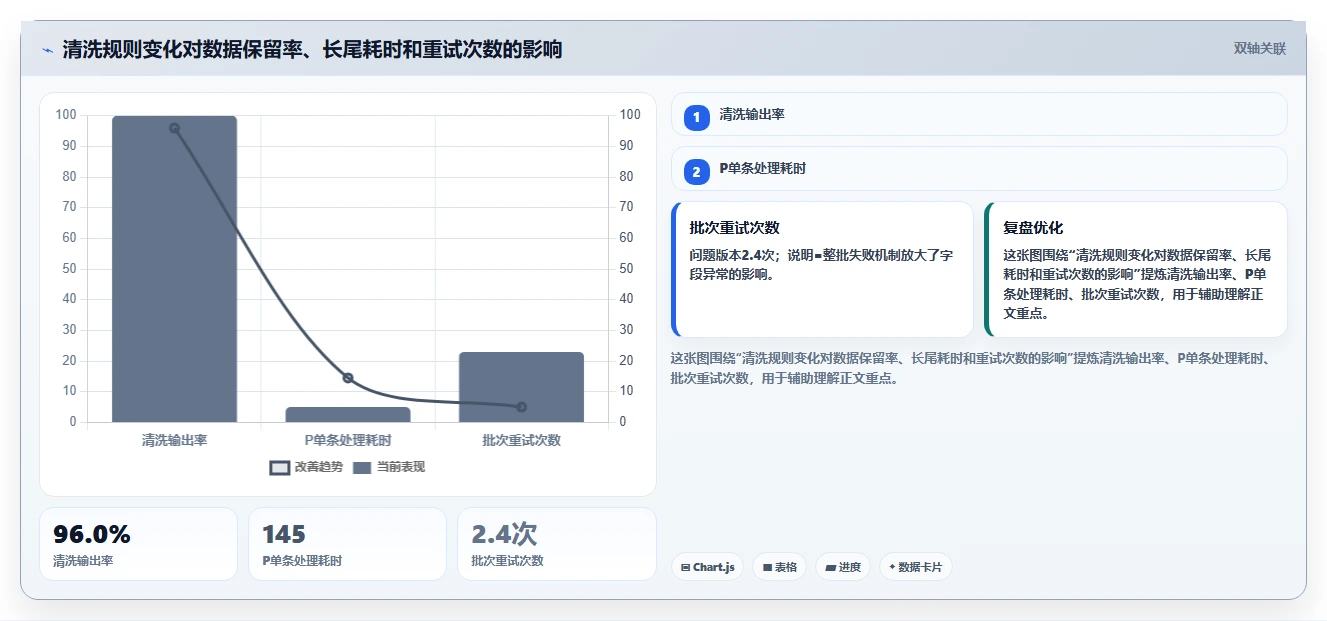Click the 批次重试次数 bar in the chart
The width and height of the screenshot is (1327, 621).
[x=521, y=387]
